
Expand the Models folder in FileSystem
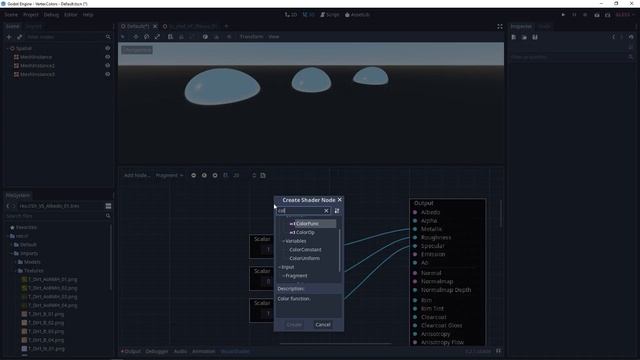click(x=16, y=262)
